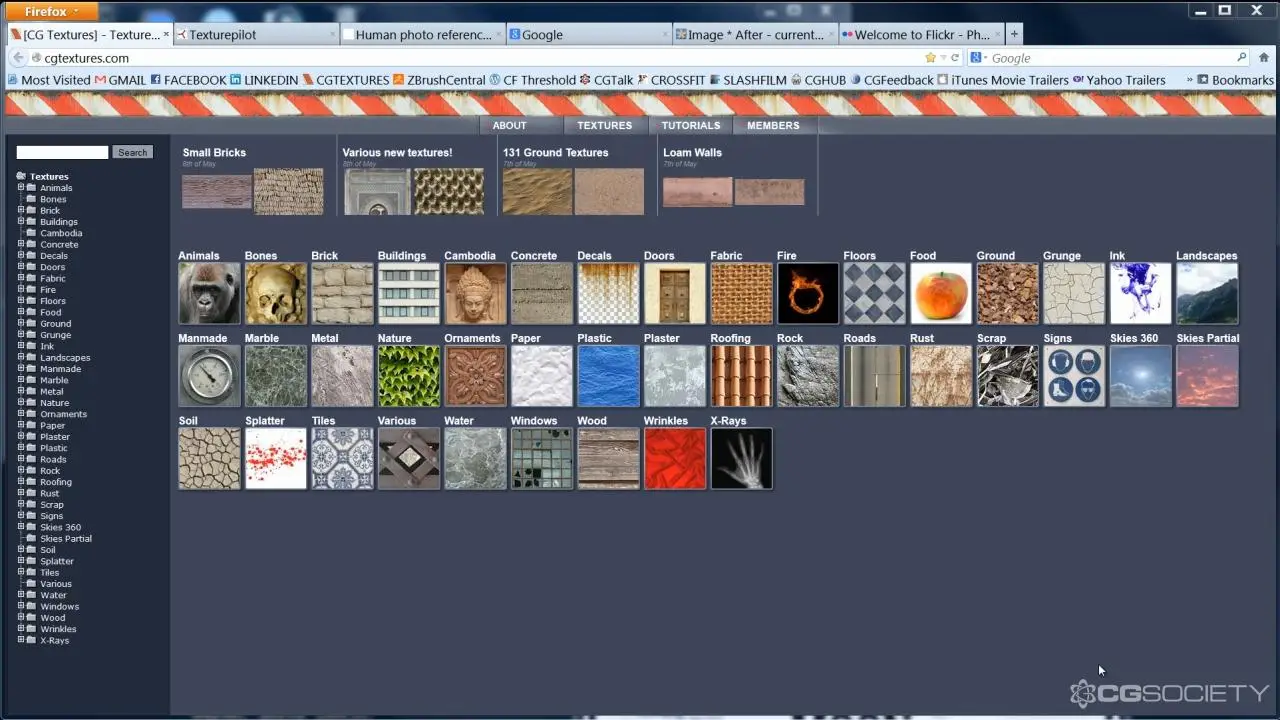
Task: Focus the Google search box
Action: (x=1112, y=58)
